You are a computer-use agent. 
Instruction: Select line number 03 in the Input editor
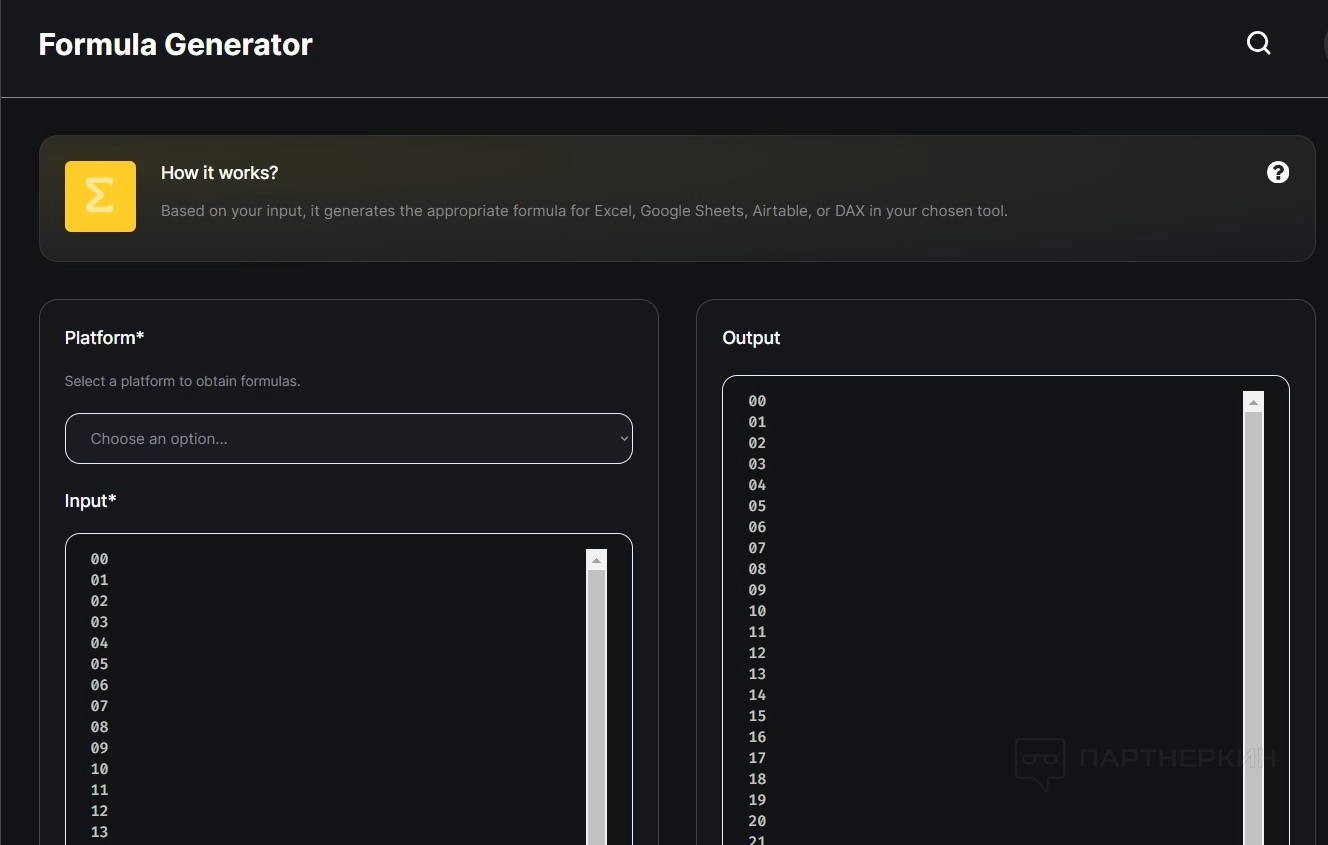99,622
